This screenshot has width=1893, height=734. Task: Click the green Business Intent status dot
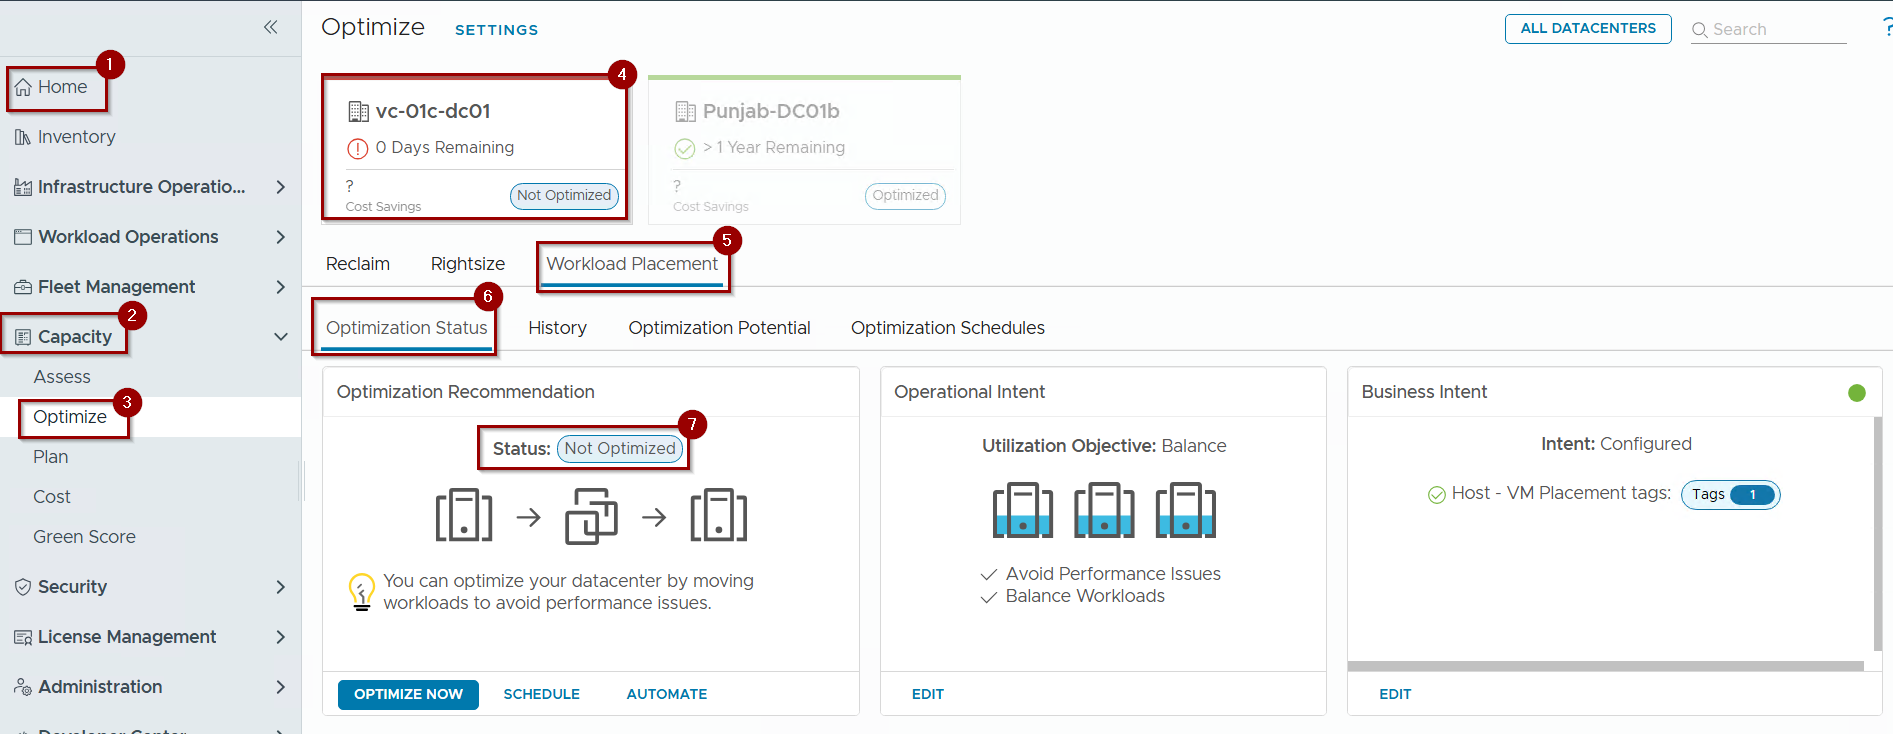[1856, 393]
